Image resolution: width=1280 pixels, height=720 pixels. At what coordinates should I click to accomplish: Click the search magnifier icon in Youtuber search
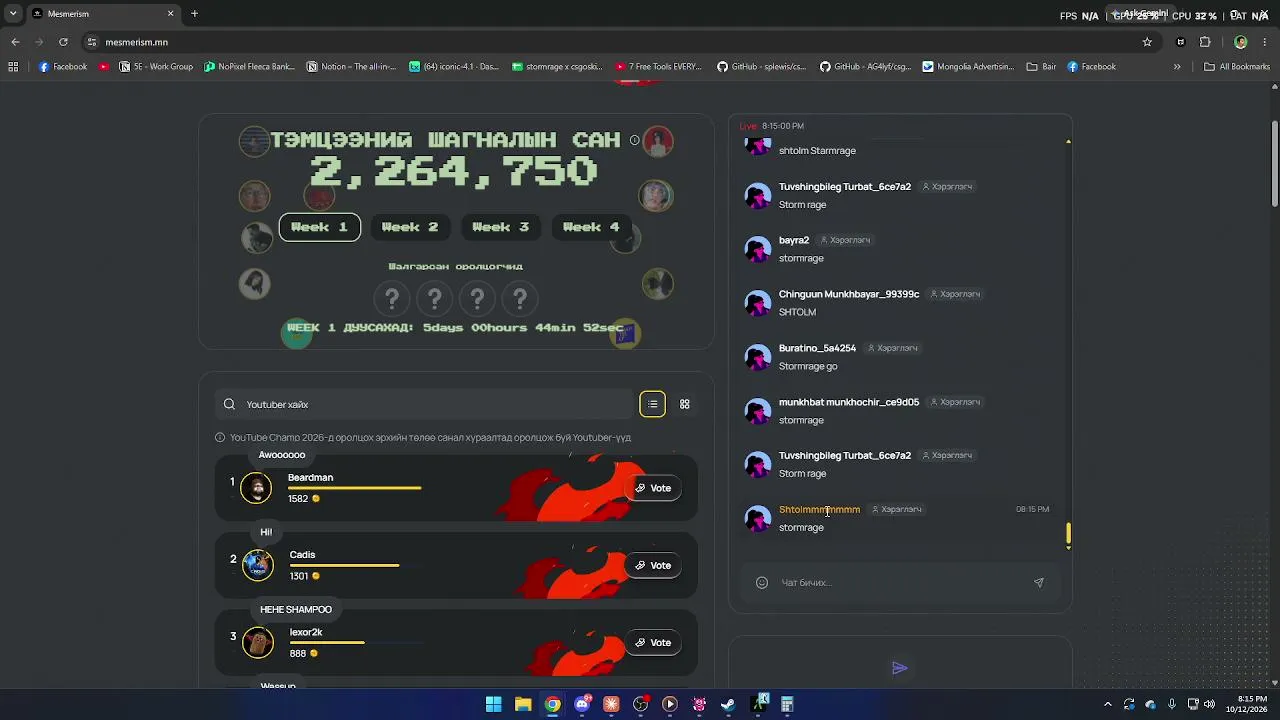point(229,404)
